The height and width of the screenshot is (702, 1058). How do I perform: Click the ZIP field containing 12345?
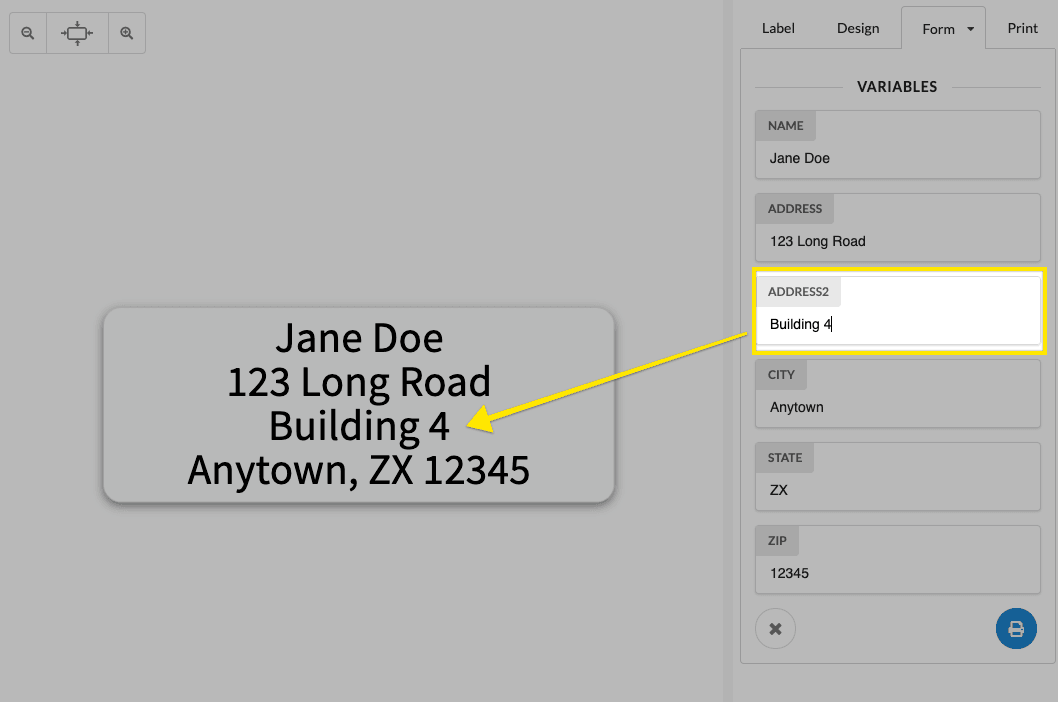(x=897, y=573)
